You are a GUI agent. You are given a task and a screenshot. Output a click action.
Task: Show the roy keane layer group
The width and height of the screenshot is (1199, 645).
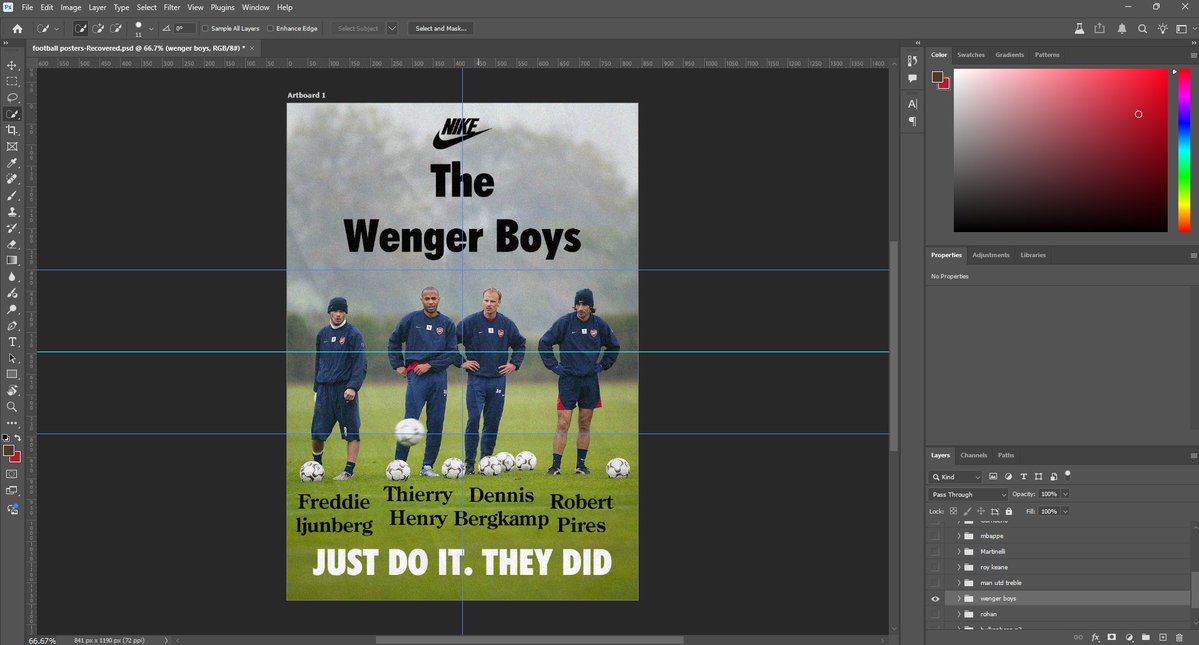coord(935,567)
